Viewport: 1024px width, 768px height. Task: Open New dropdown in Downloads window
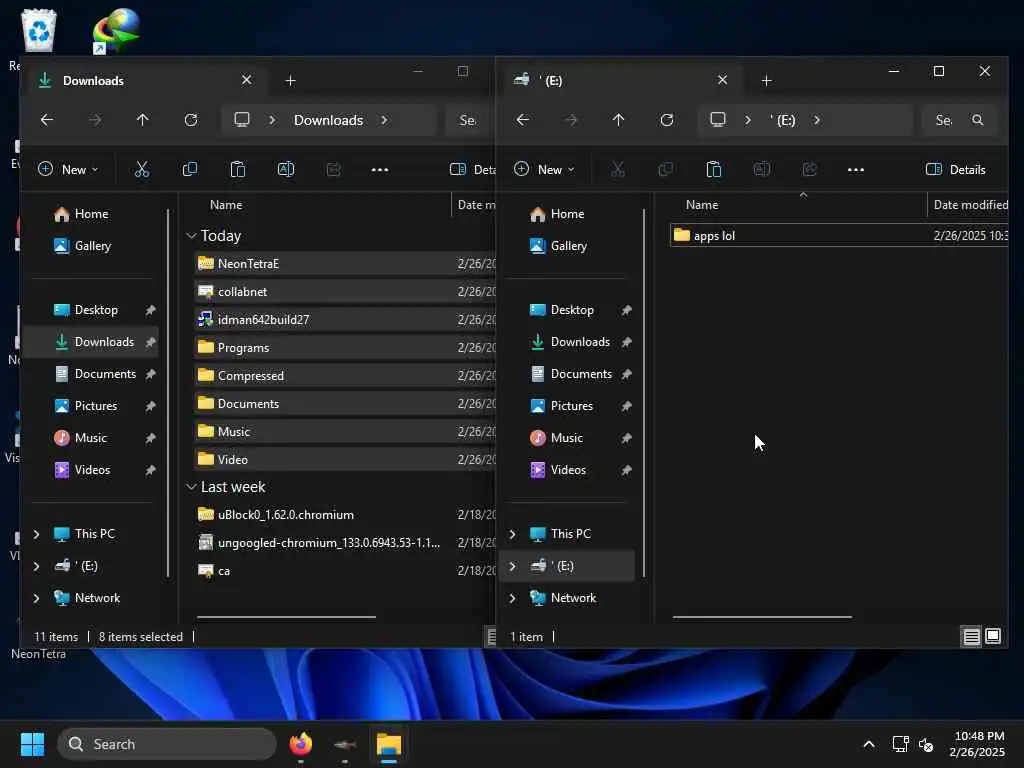tap(69, 170)
